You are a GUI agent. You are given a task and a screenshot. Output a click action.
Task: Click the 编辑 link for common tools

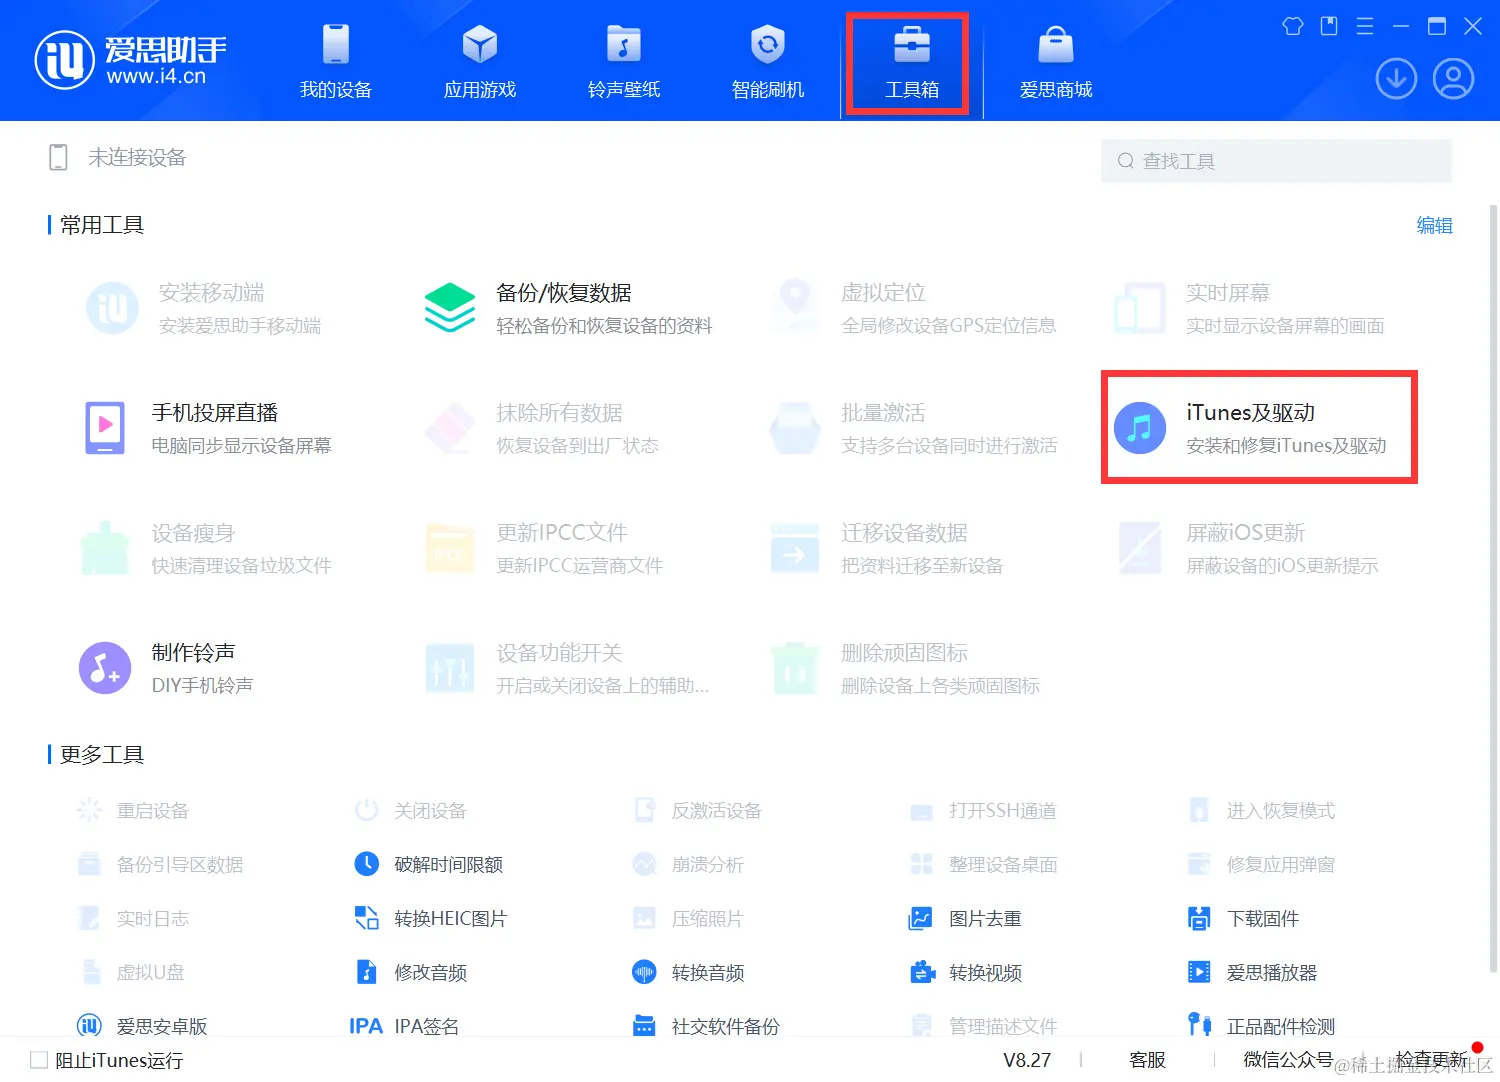coord(1434,225)
